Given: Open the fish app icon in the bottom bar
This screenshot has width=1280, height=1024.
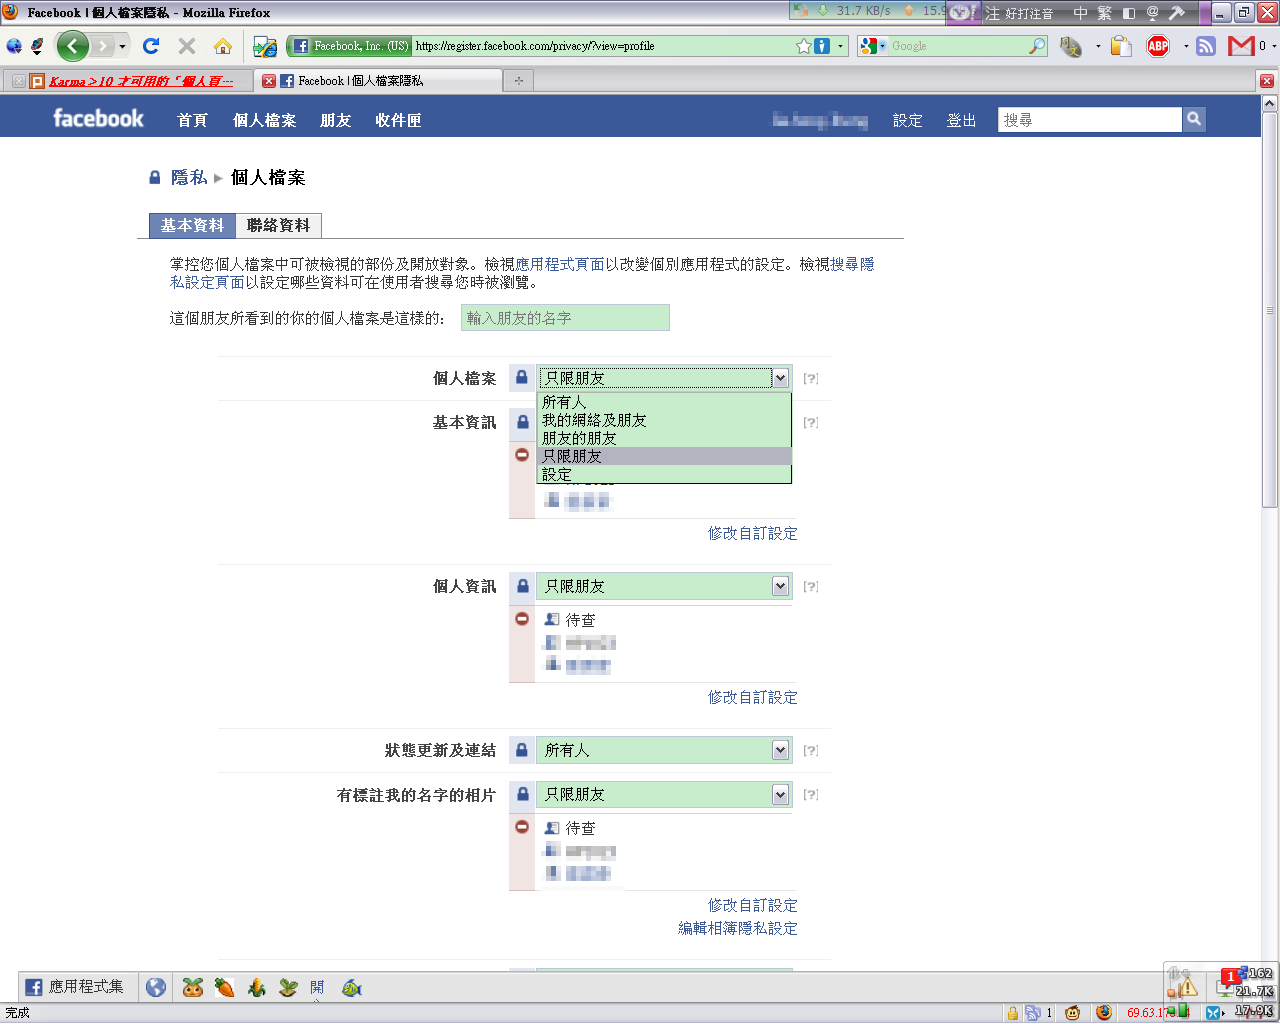Looking at the screenshot, I should click(x=351, y=987).
